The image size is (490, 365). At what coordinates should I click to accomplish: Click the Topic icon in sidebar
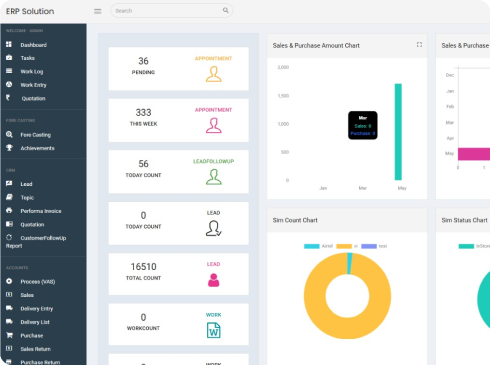tap(9, 197)
